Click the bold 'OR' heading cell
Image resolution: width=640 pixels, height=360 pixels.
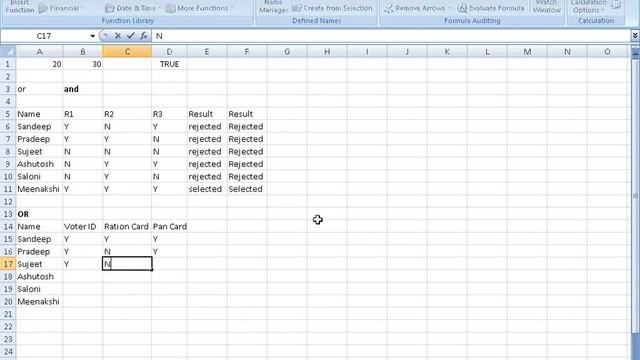39,214
